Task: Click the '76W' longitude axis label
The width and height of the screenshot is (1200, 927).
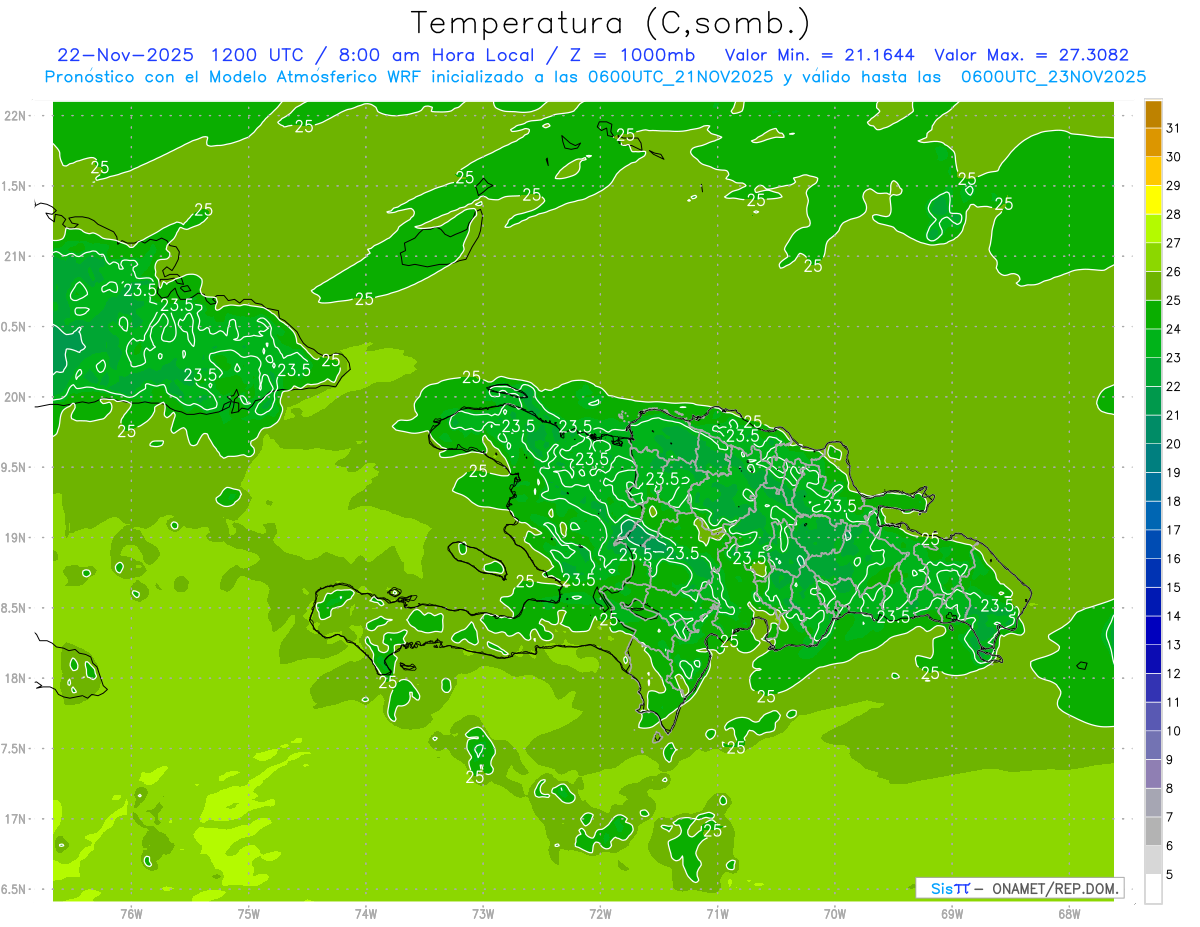Action: tap(131, 914)
